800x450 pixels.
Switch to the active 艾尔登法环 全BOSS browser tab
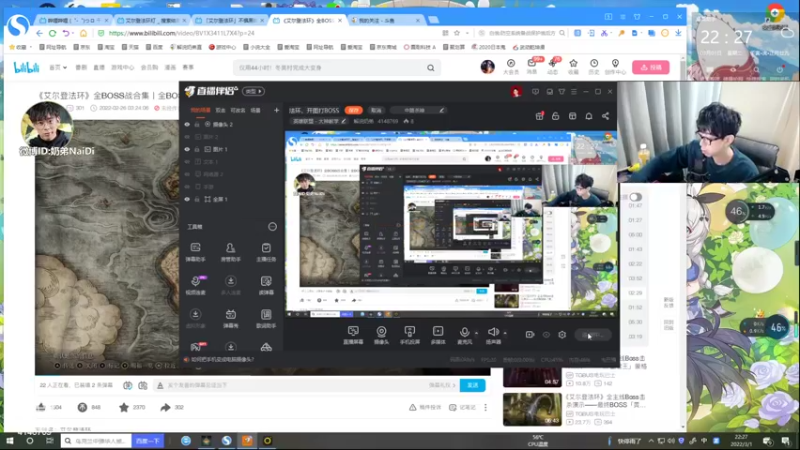(x=308, y=20)
